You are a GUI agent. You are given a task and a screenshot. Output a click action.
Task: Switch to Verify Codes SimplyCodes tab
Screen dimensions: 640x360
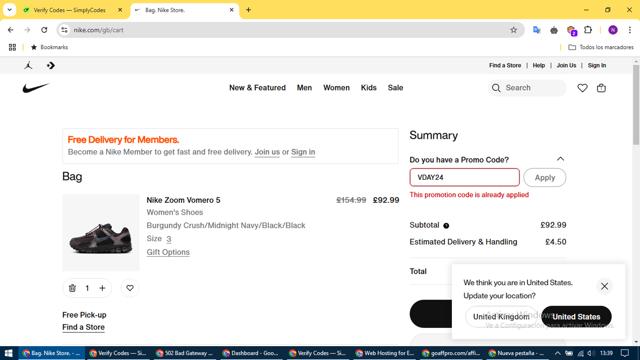(69, 10)
